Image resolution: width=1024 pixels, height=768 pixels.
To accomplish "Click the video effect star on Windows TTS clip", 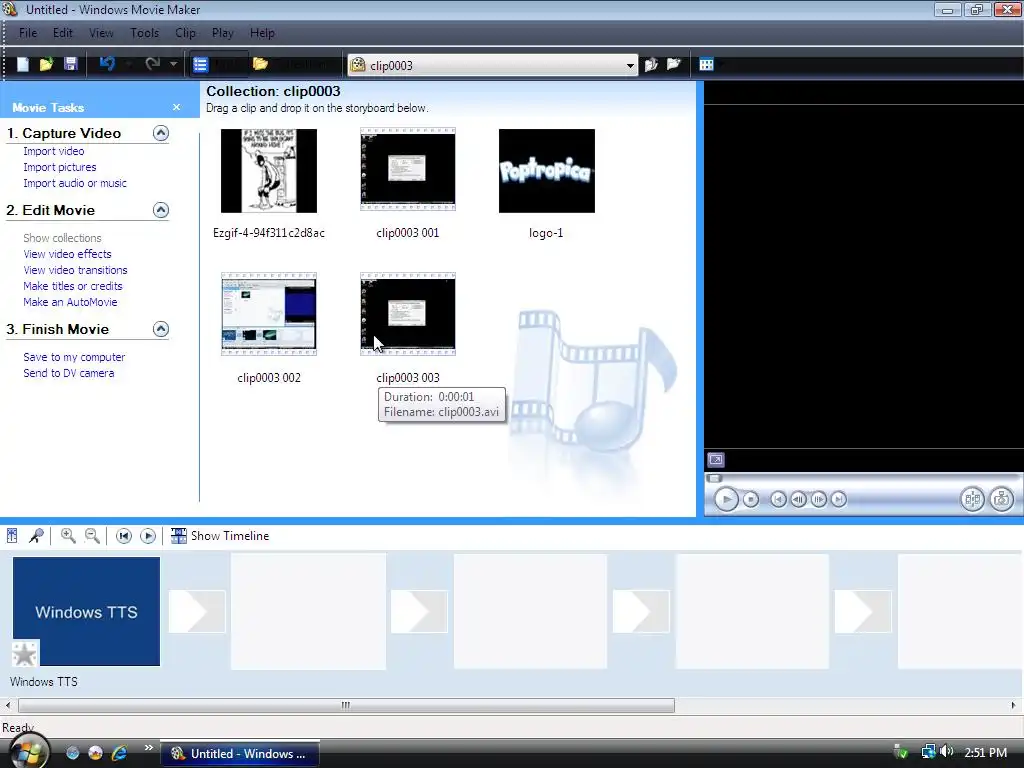I will point(25,654).
